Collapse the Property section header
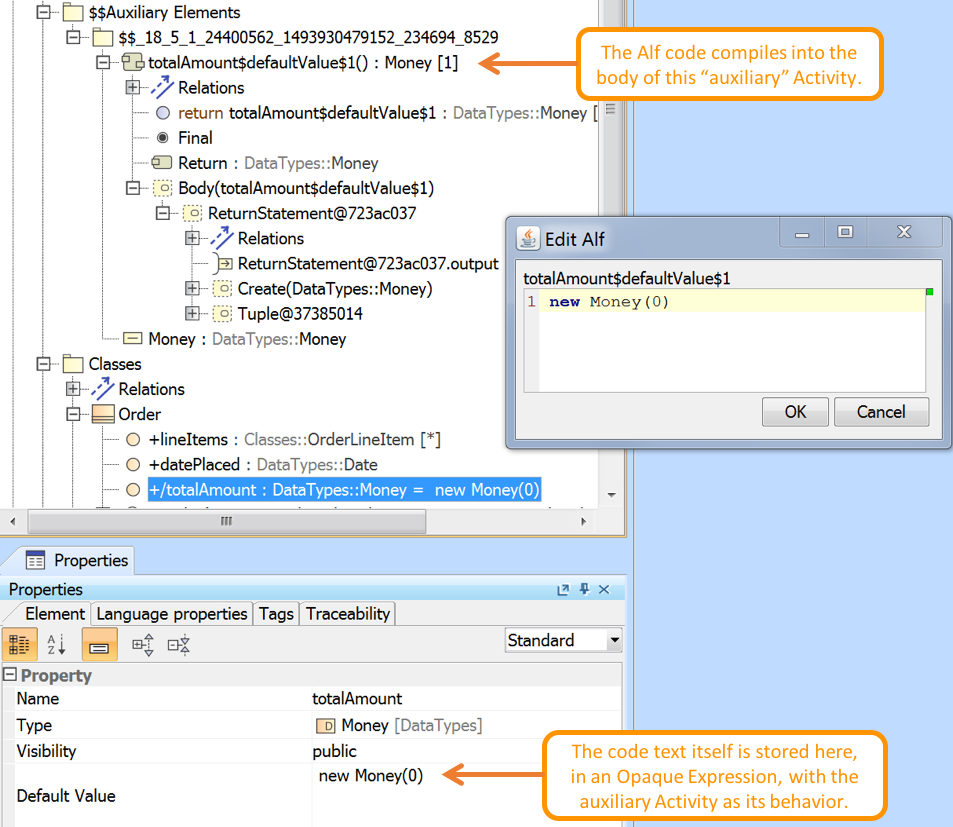This screenshot has width=953, height=827. point(10,676)
